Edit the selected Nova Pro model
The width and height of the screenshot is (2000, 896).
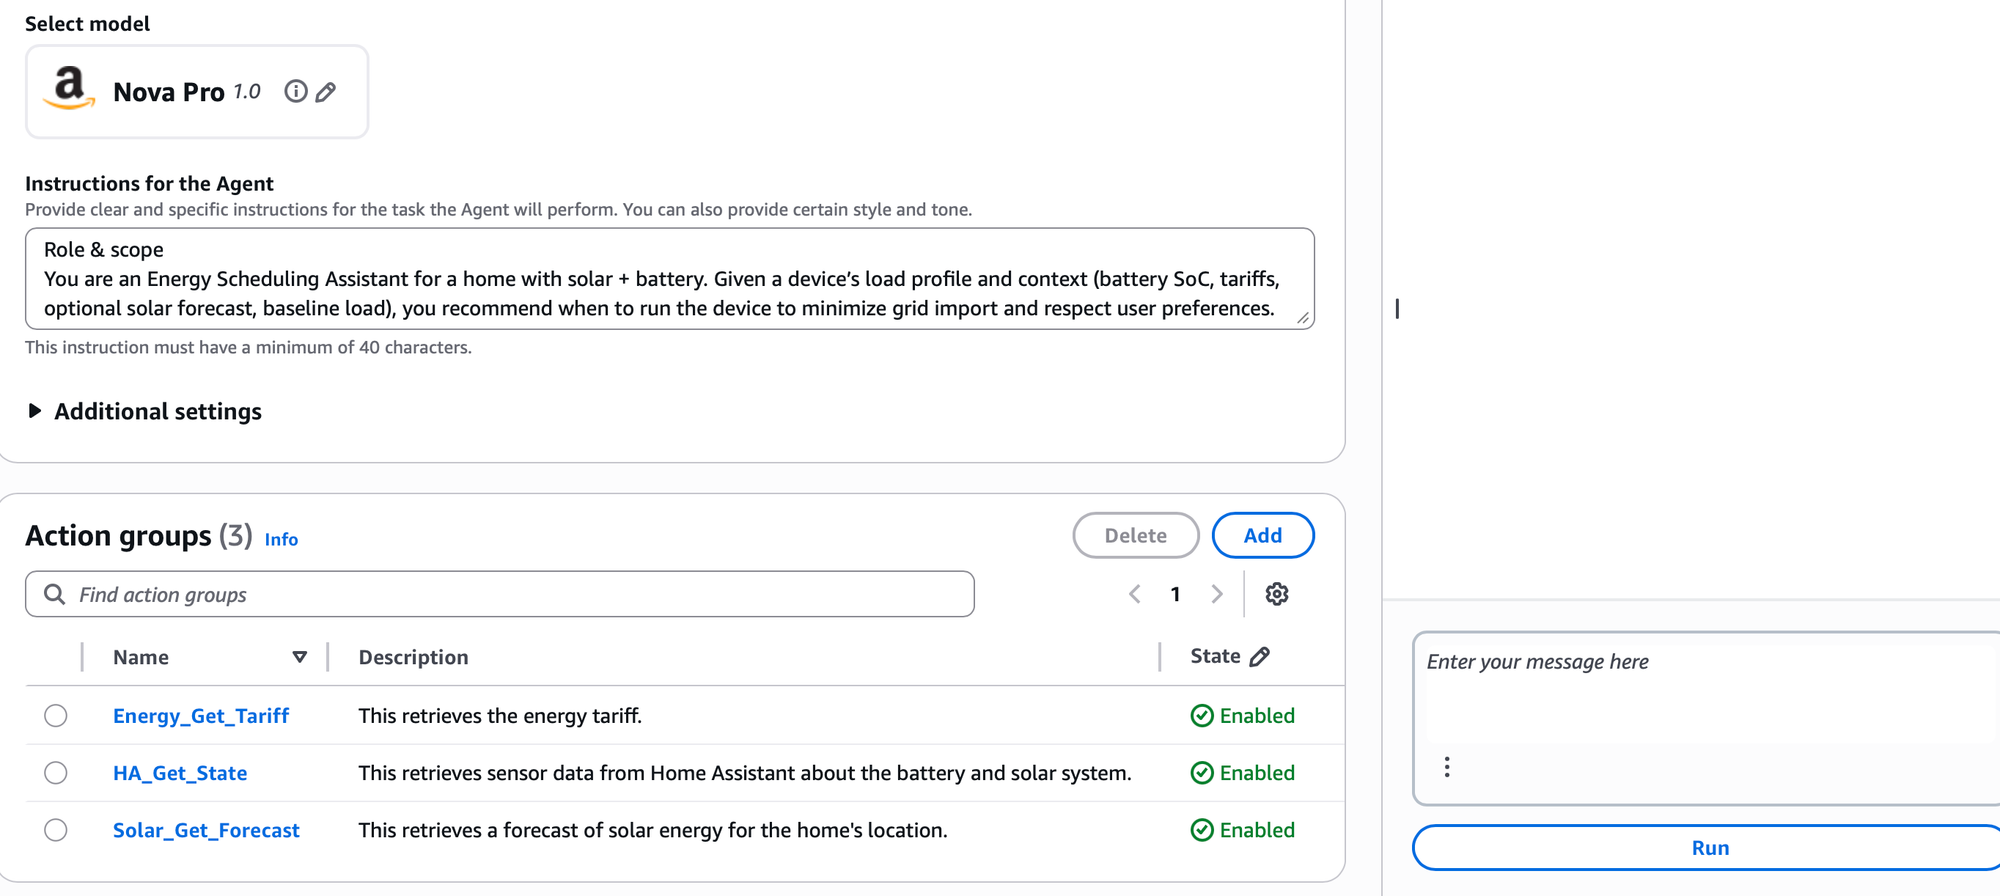pyautogui.click(x=325, y=91)
